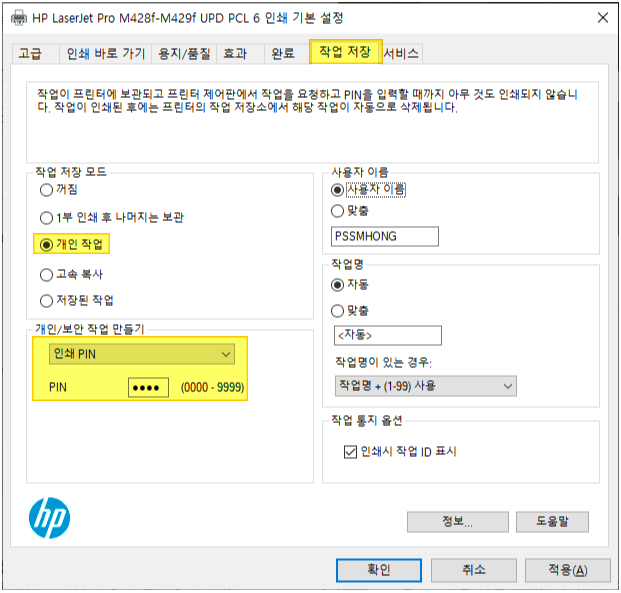Click the 도움말 button

(552, 521)
